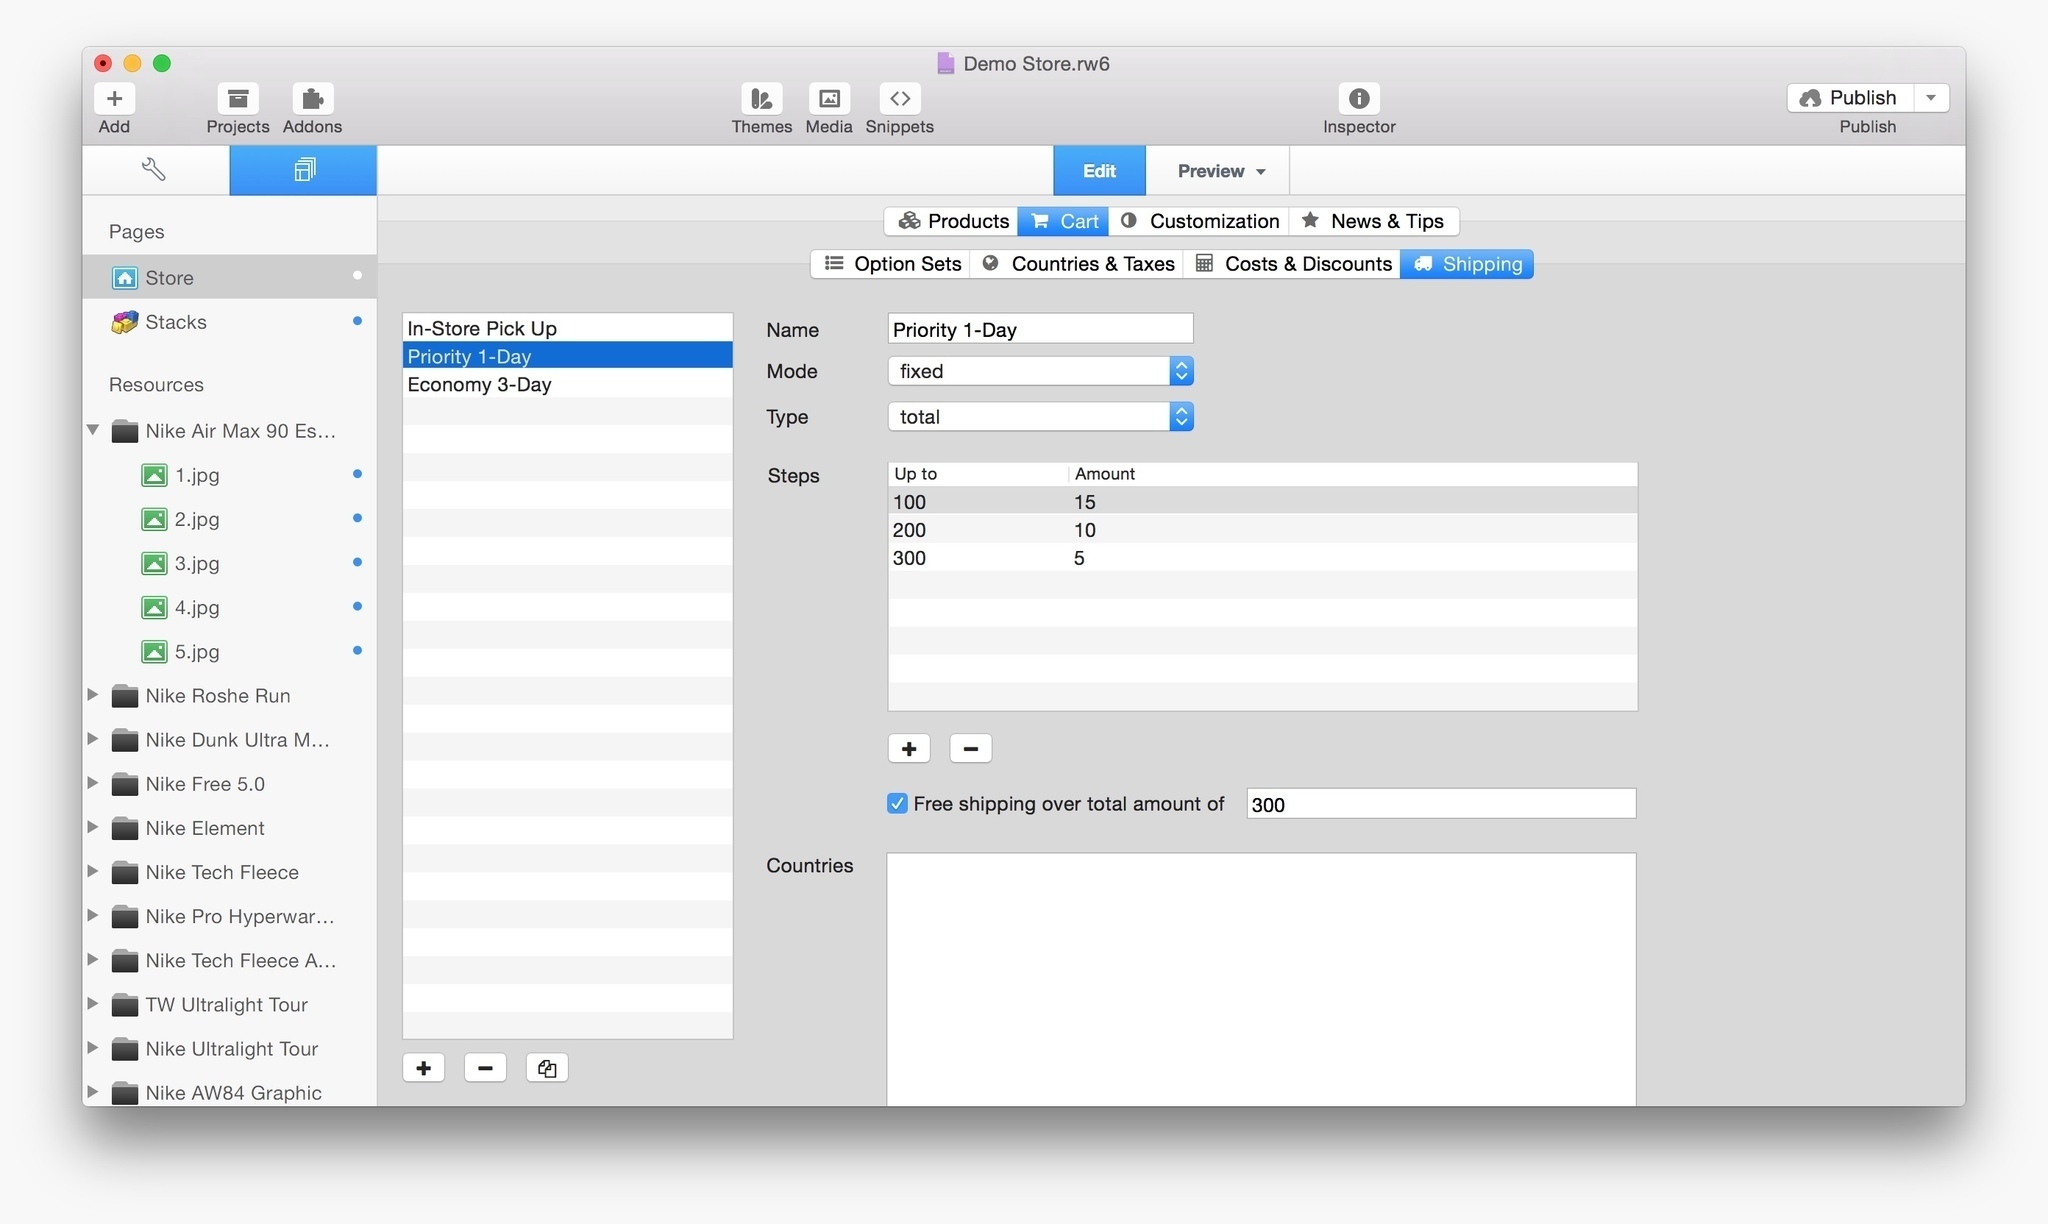This screenshot has width=2048, height=1224.
Task: Collapse the Nike Air Max 90 folder
Action: 93,430
